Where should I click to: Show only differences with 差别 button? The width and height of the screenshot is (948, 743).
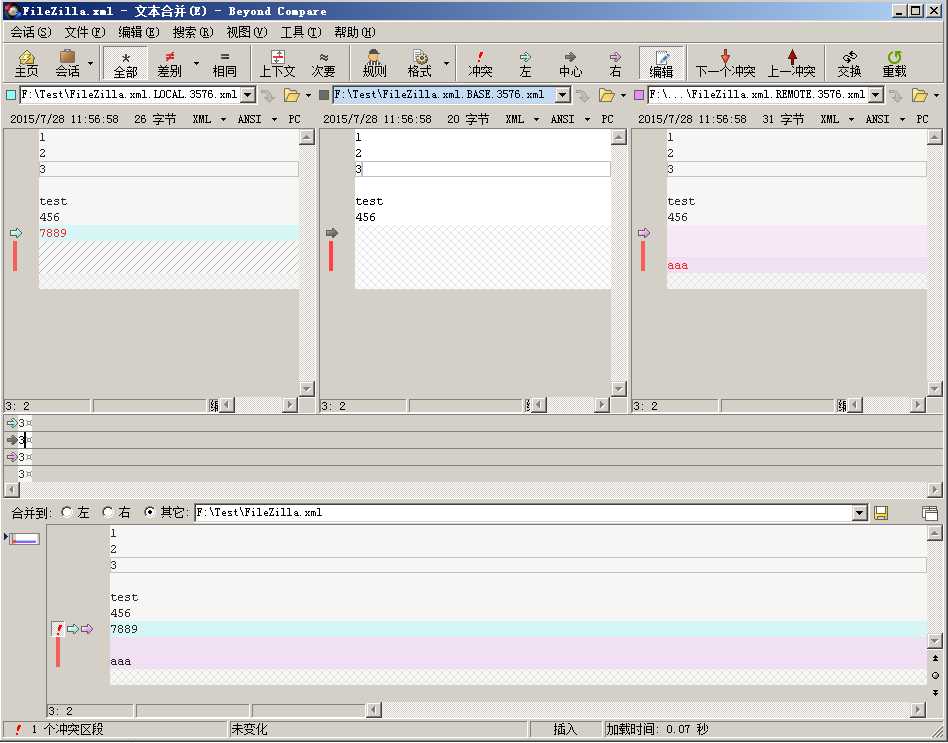coord(169,63)
